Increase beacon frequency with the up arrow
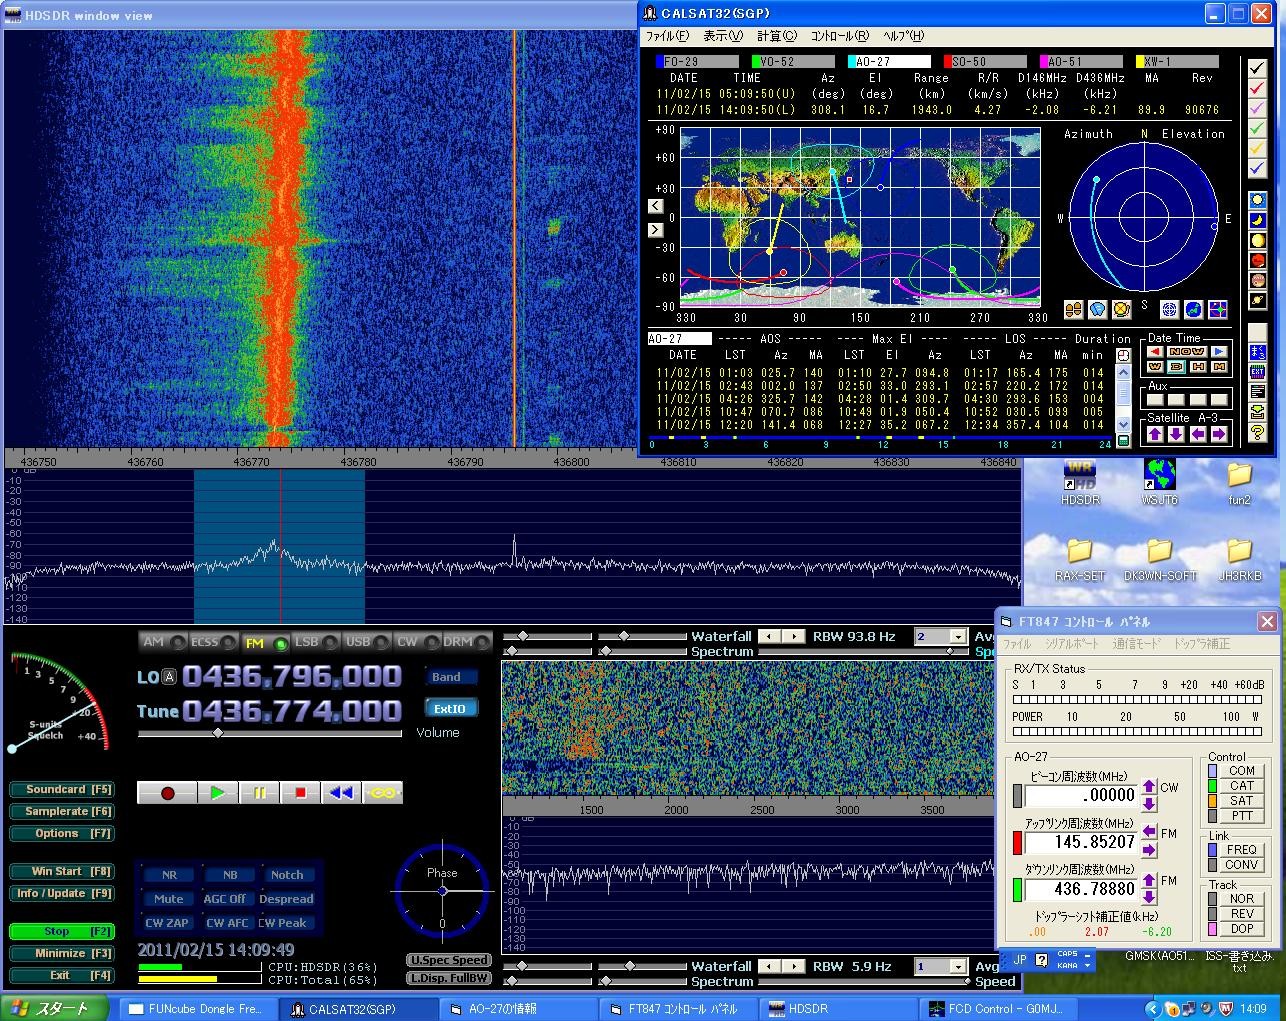Viewport: 1286px width, 1021px height. (x=1149, y=788)
